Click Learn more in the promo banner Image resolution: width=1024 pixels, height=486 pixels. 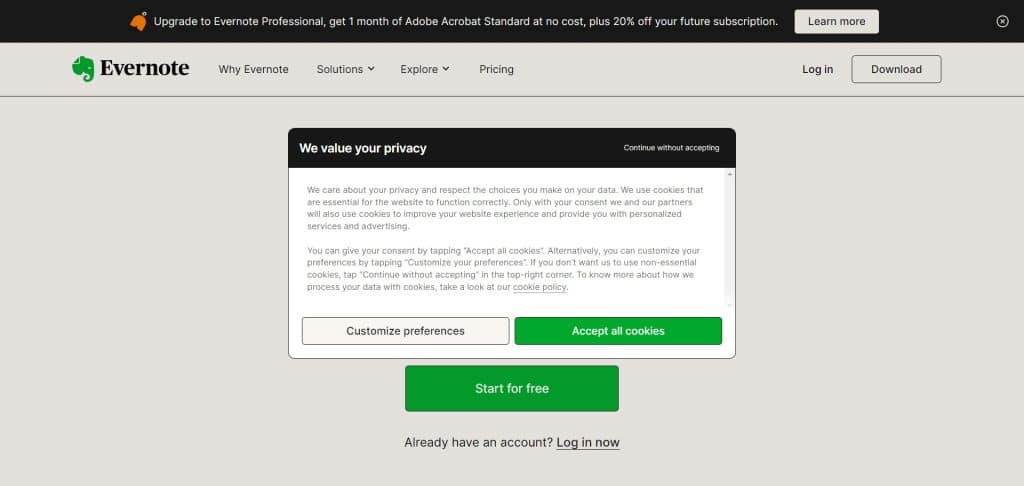[x=837, y=22]
